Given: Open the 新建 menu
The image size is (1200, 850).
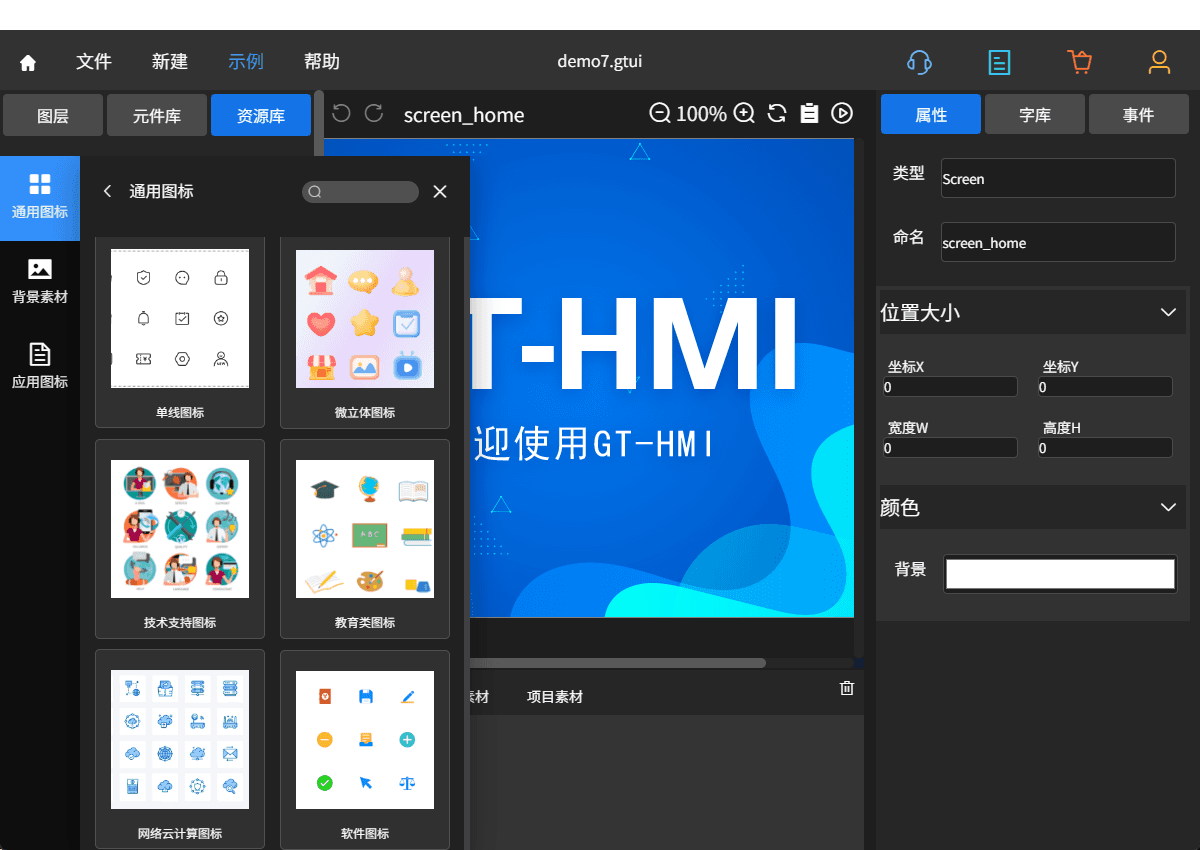Looking at the screenshot, I should click(170, 62).
